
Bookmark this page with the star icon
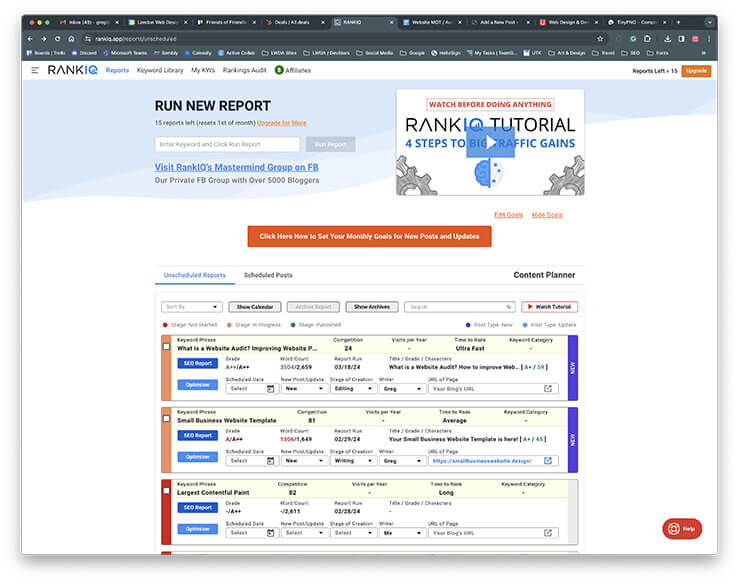click(x=600, y=39)
